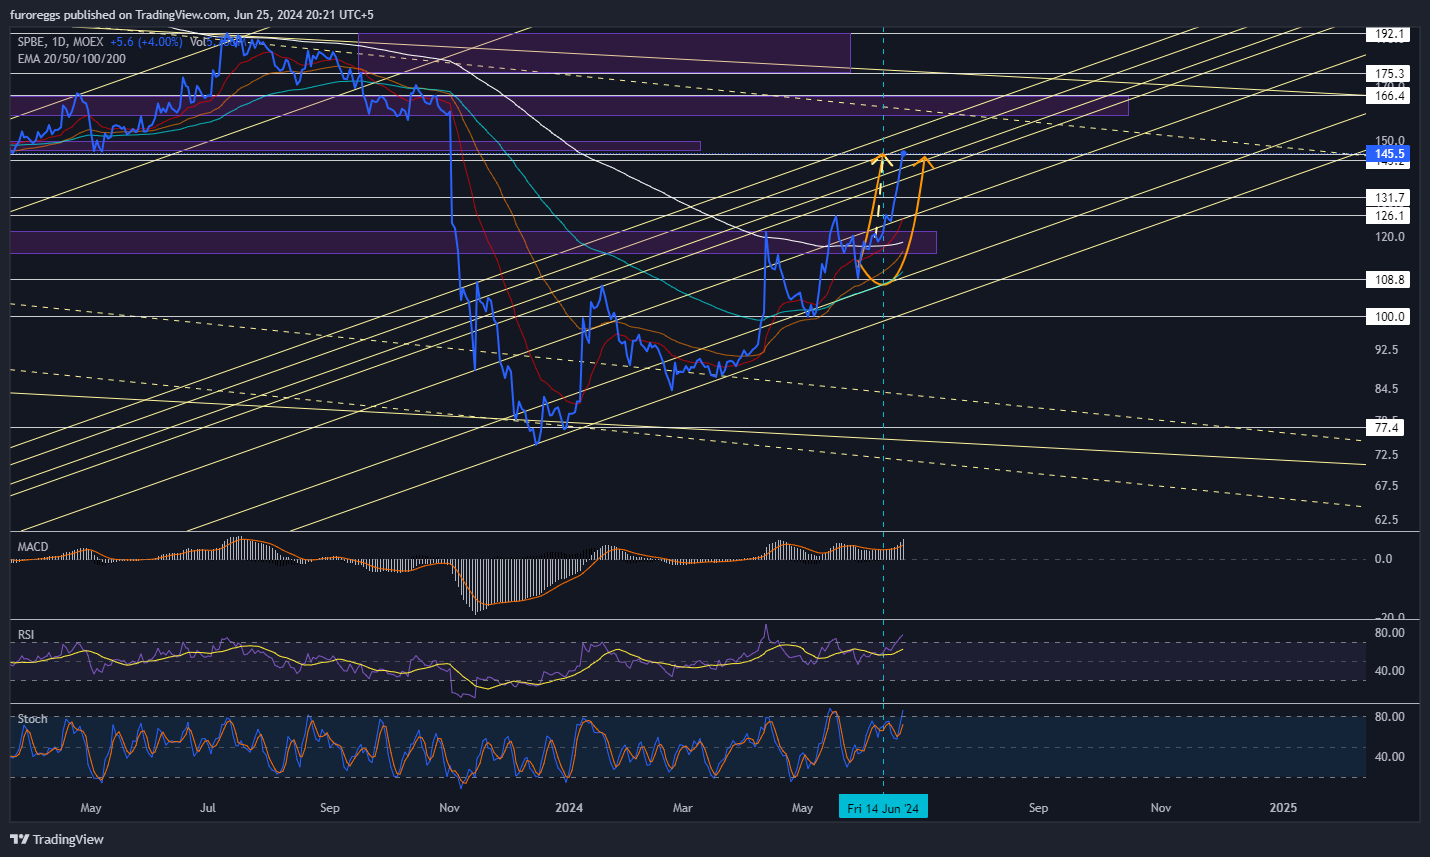Click the "furoreggs published on TradingView.com" header text
Viewport: 1430px width, 857px height.
pyautogui.click(x=118, y=14)
